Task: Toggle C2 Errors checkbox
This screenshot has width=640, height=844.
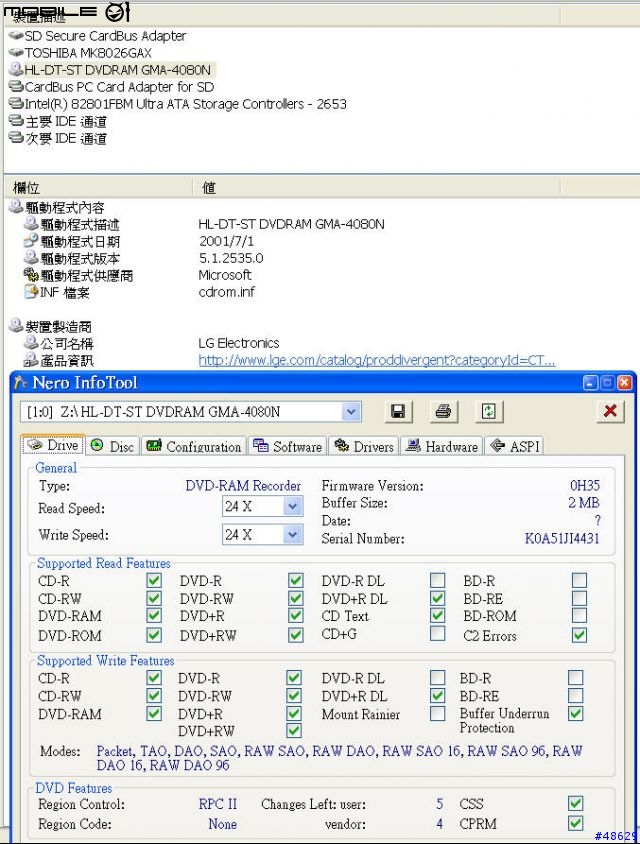Action: pyautogui.click(x=579, y=635)
